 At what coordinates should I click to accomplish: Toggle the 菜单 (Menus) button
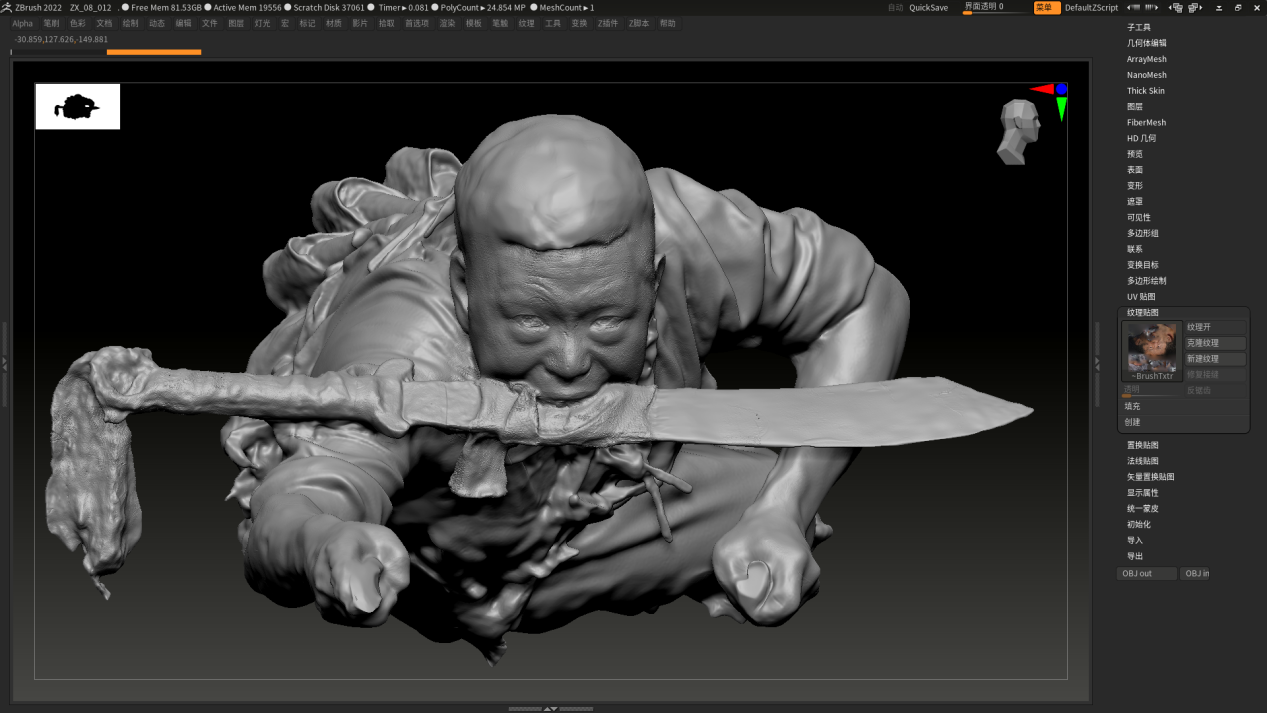tap(1046, 7)
